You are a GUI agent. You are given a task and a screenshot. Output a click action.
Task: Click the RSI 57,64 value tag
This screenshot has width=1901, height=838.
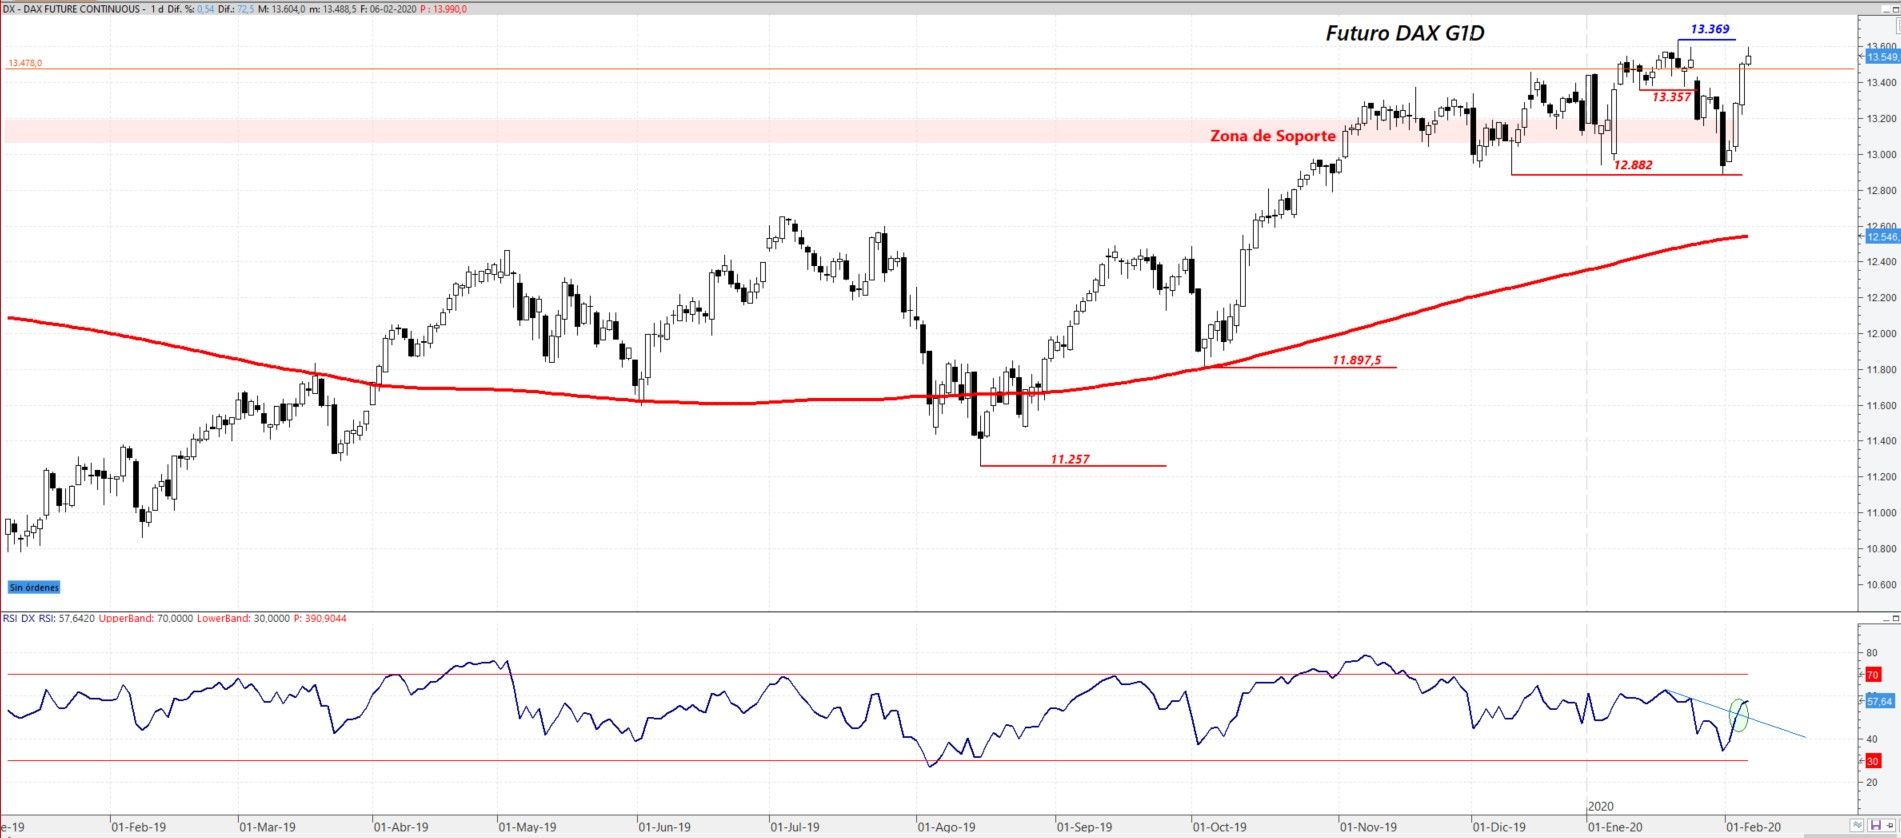point(1880,701)
